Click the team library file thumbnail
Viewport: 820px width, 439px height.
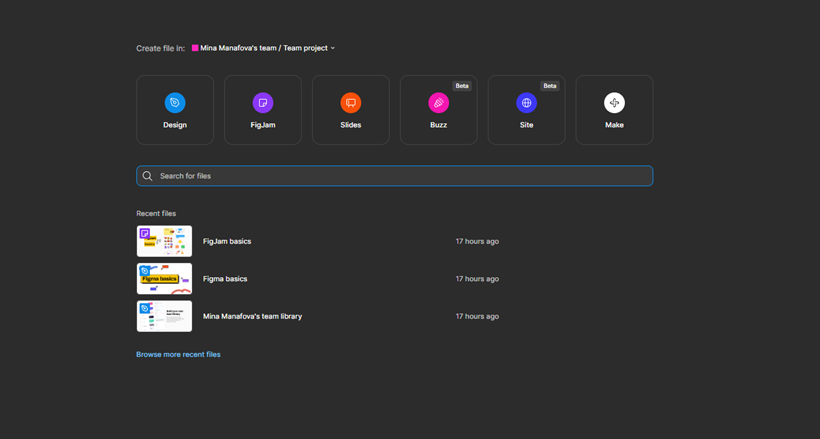pos(164,316)
